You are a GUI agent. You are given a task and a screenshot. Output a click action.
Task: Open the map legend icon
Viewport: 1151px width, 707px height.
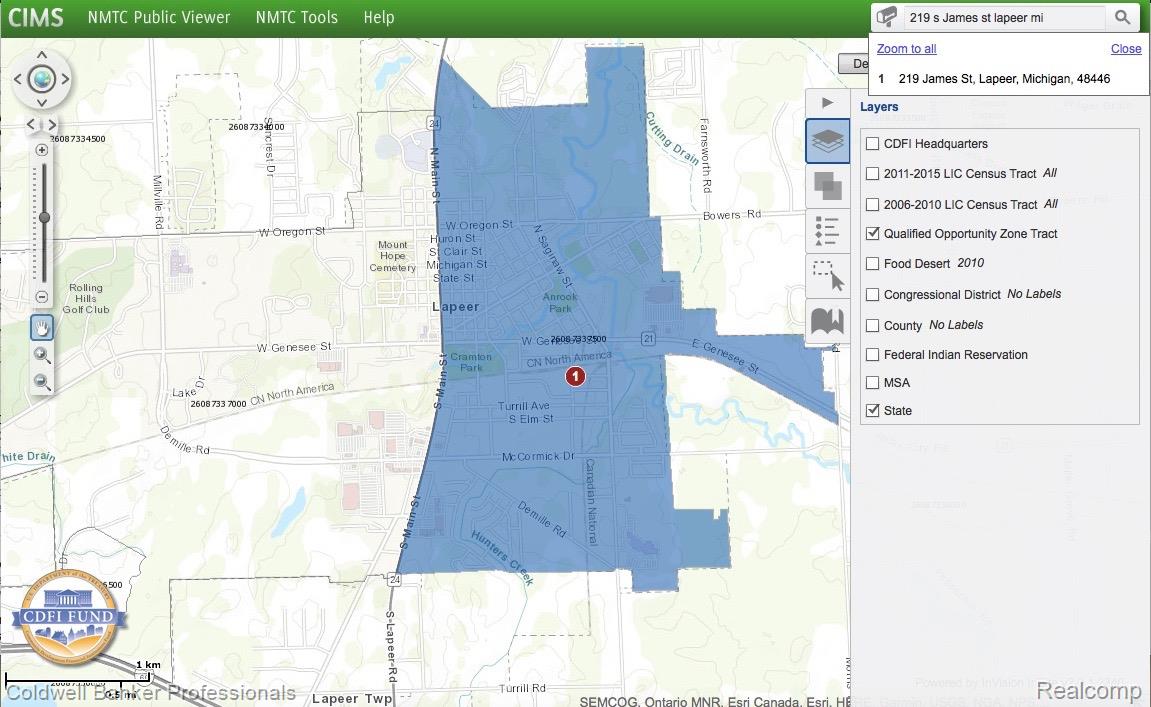coord(827,231)
